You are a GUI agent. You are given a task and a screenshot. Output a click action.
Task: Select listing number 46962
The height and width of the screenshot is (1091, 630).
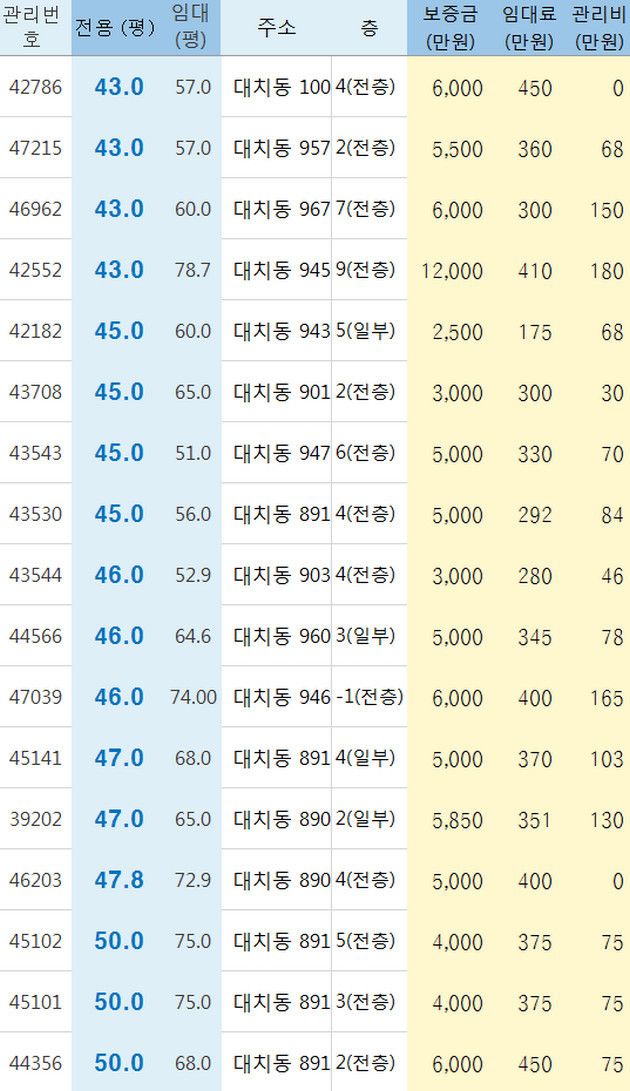[x=36, y=209]
